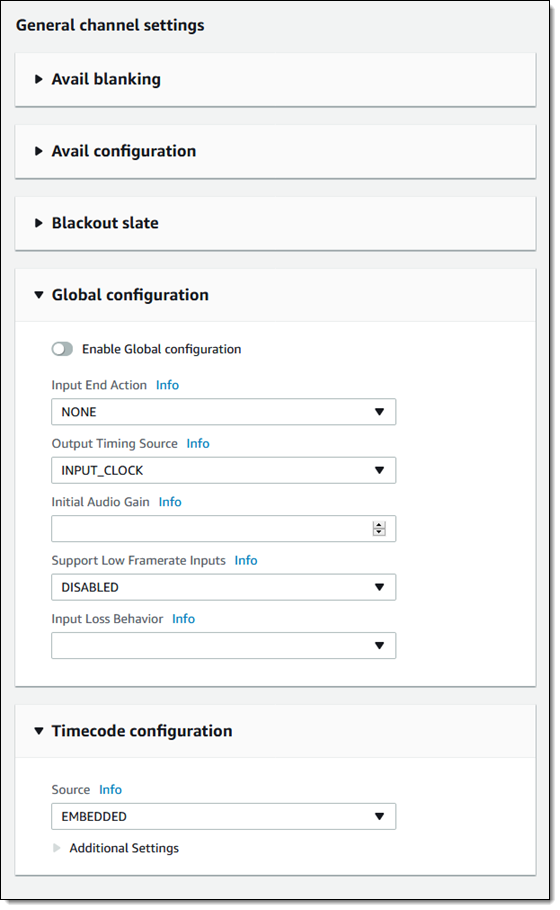The height and width of the screenshot is (910, 560).
Task: Expand the Blackout slate section
Action: click(275, 223)
